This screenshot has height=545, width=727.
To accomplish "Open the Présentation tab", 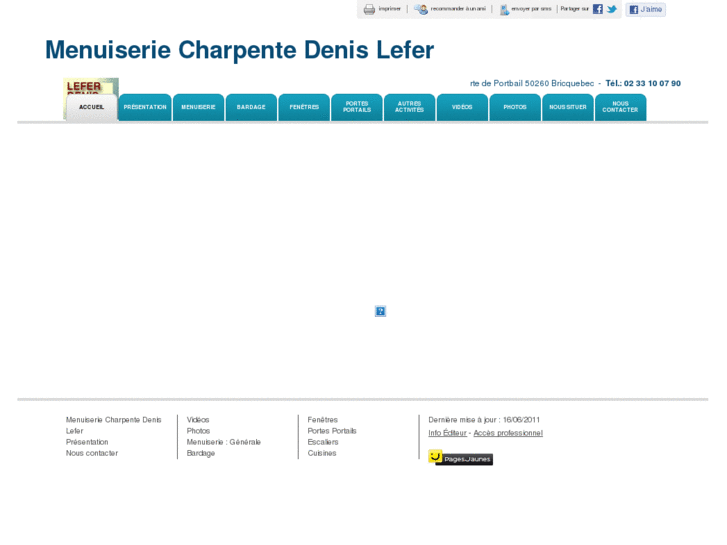I will pos(145,108).
